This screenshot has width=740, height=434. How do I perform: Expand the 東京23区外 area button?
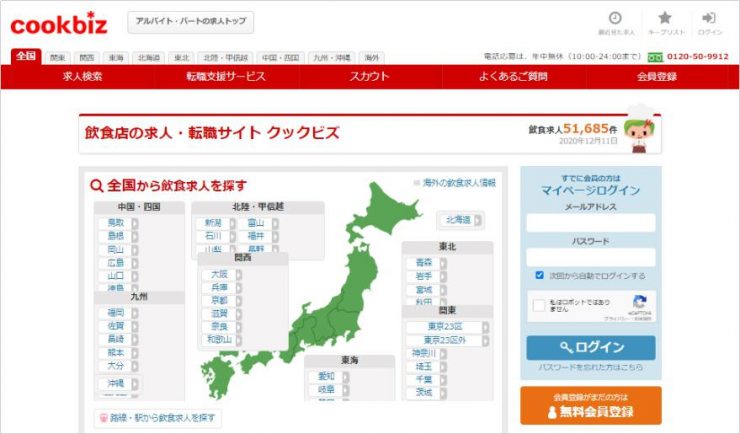pos(447,340)
